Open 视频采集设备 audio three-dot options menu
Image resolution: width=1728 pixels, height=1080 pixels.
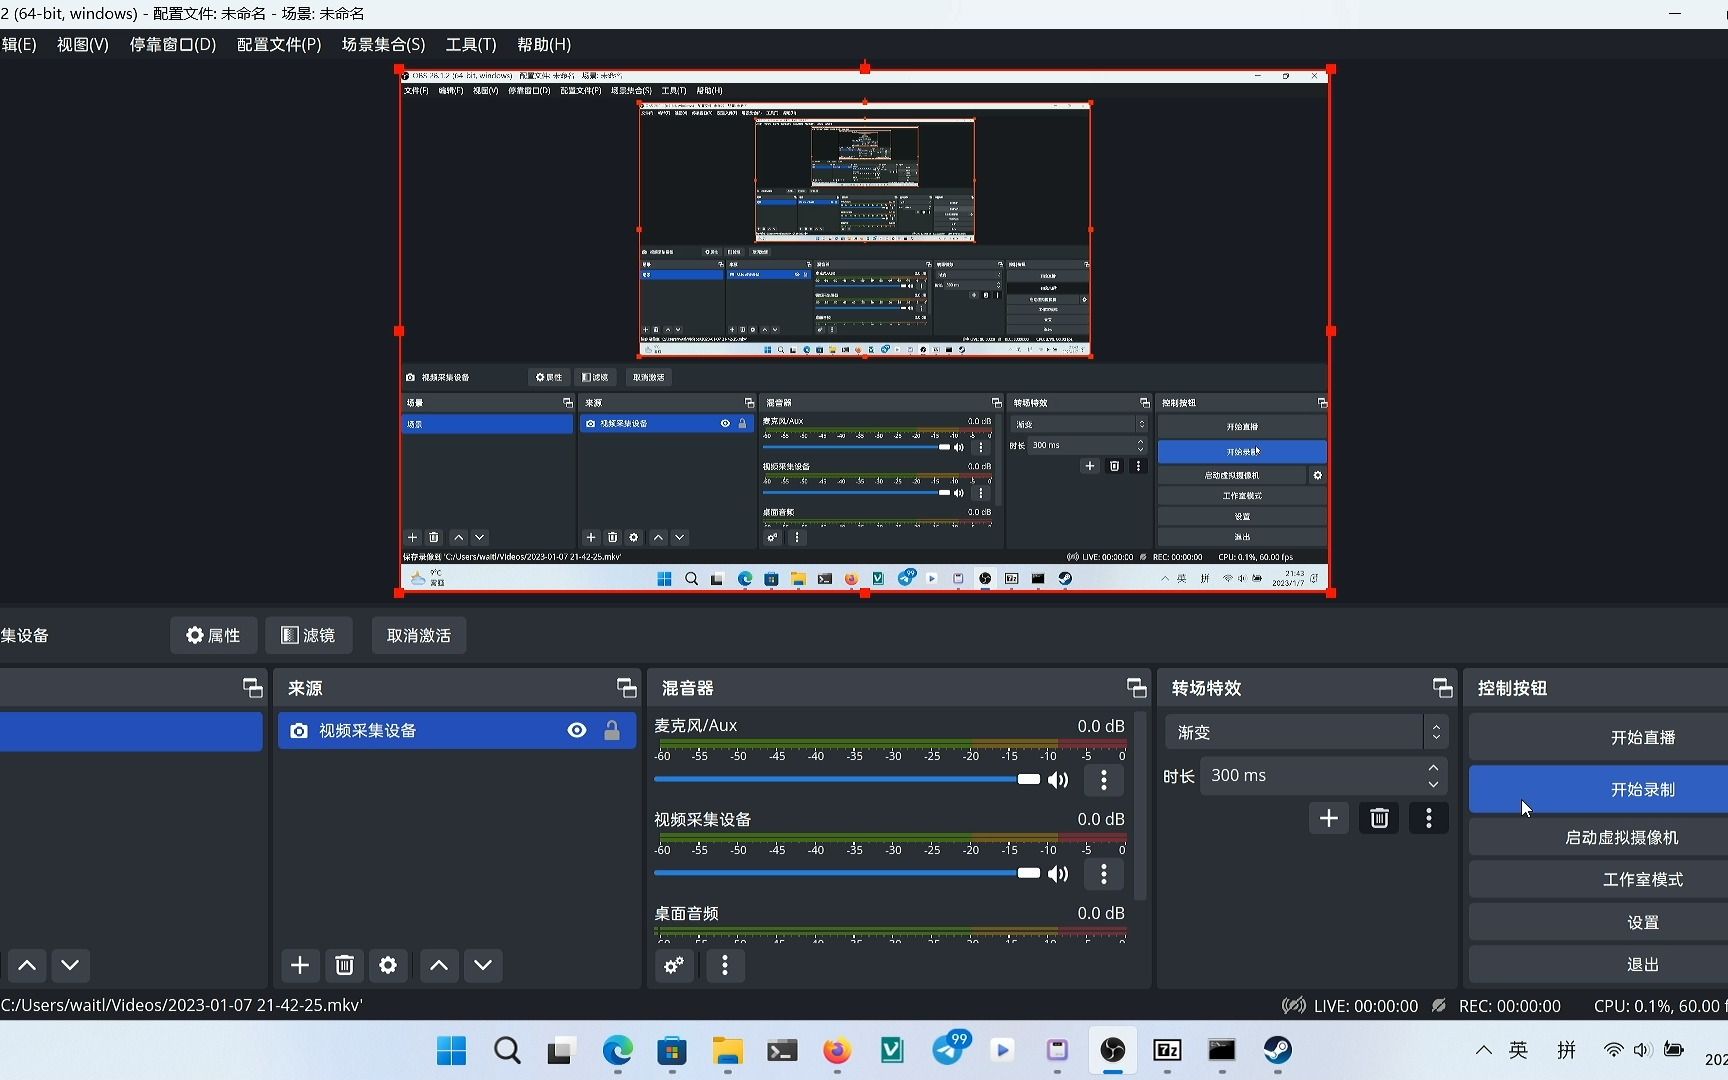(1104, 874)
